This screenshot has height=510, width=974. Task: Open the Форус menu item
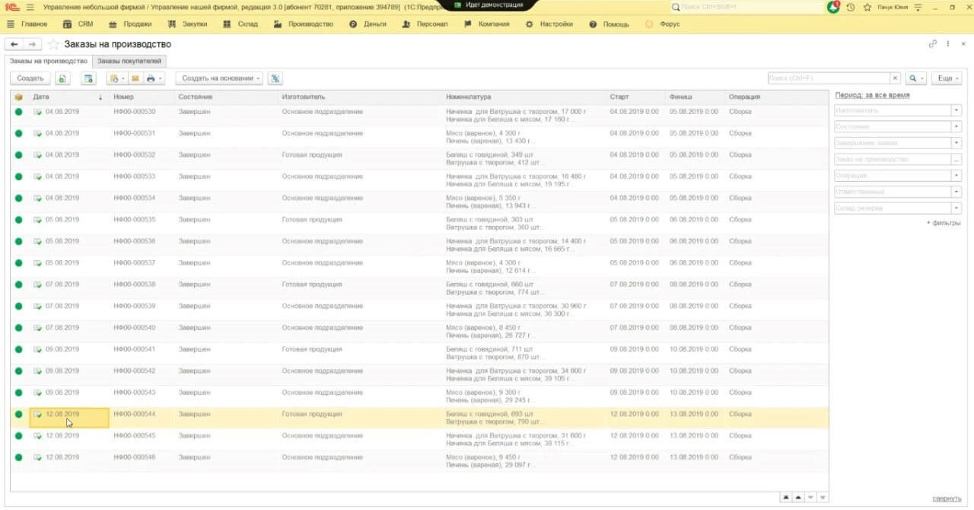point(663,24)
